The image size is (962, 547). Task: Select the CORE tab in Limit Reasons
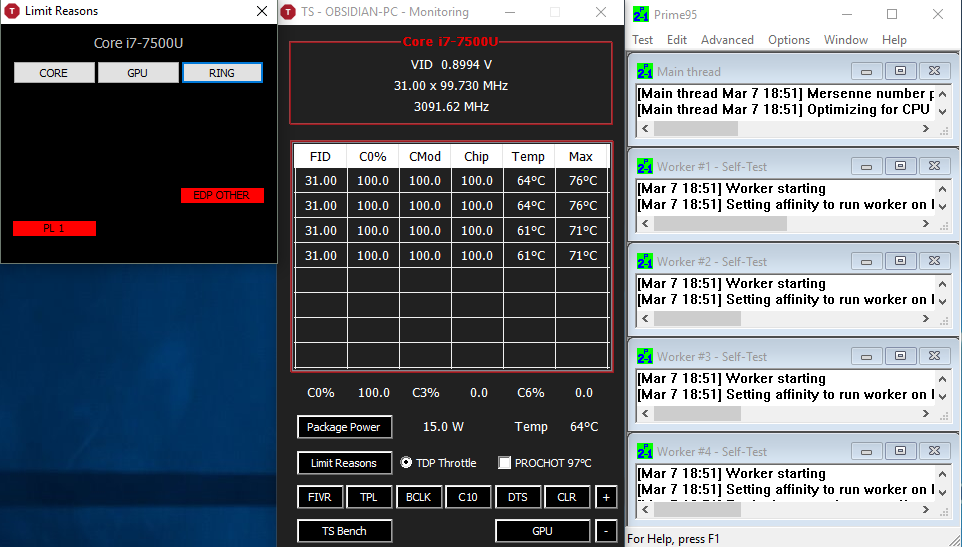point(54,72)
